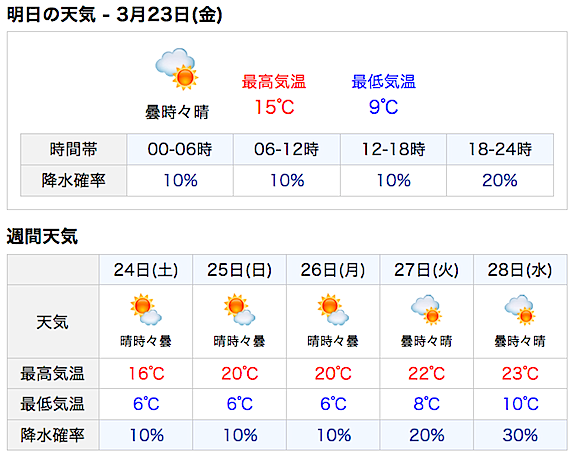Click the 降水確率 row label in weekly table
This screenshot has width=576, height=459.
point(53,435)
